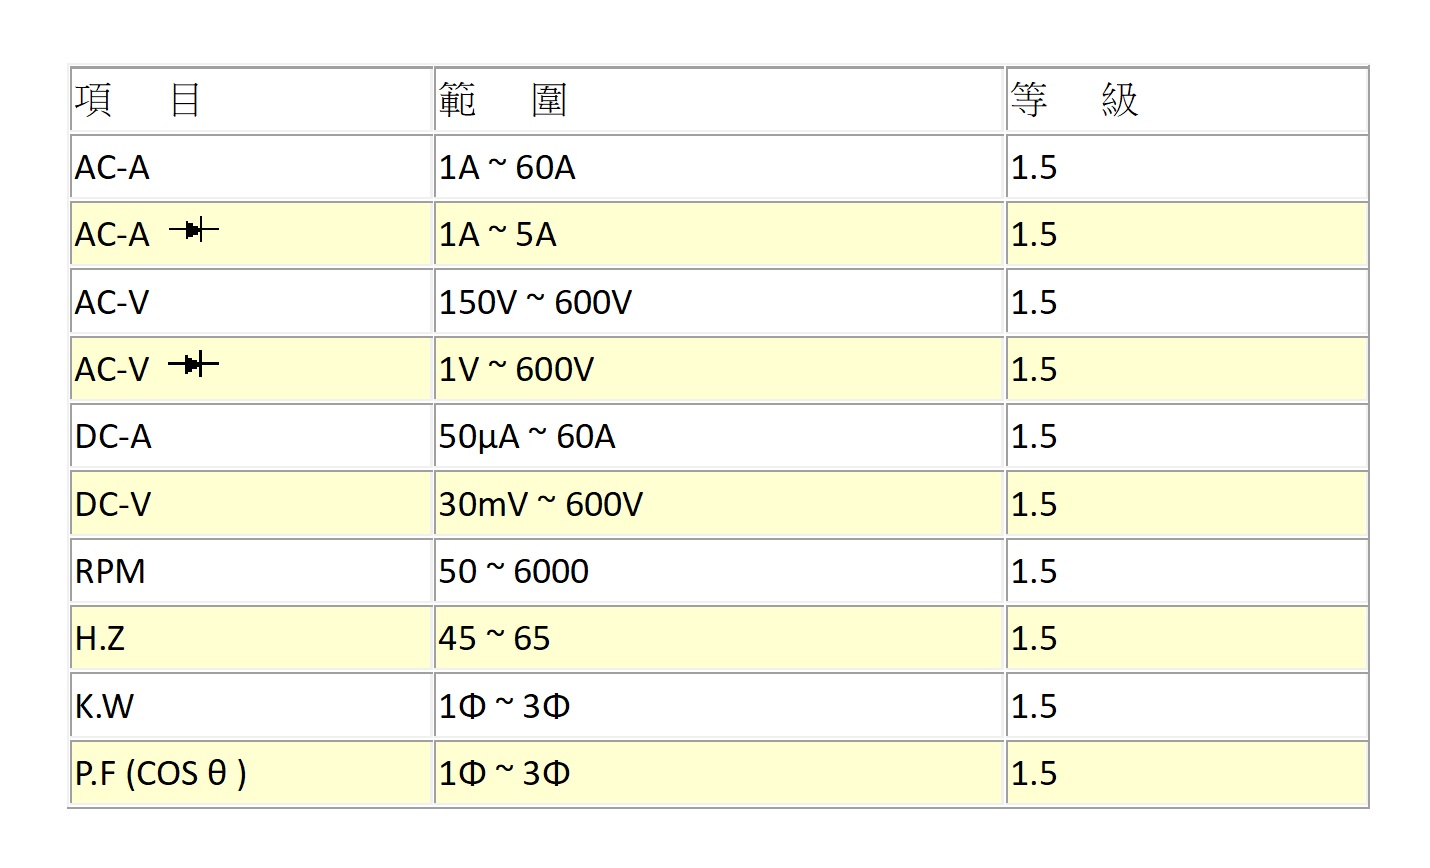Image resolution: width=1430 pixels, height=868 pixels.
Task: Click the diode symbol beside AC-V
Action: point(193,364)
